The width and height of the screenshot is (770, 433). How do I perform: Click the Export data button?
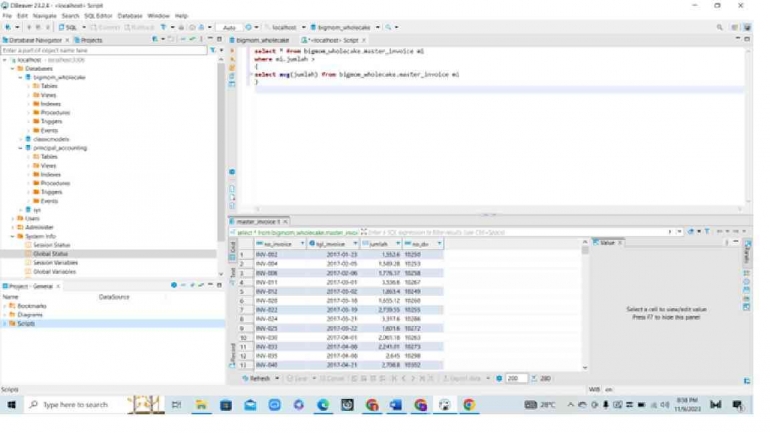click(x=463, y=379)
